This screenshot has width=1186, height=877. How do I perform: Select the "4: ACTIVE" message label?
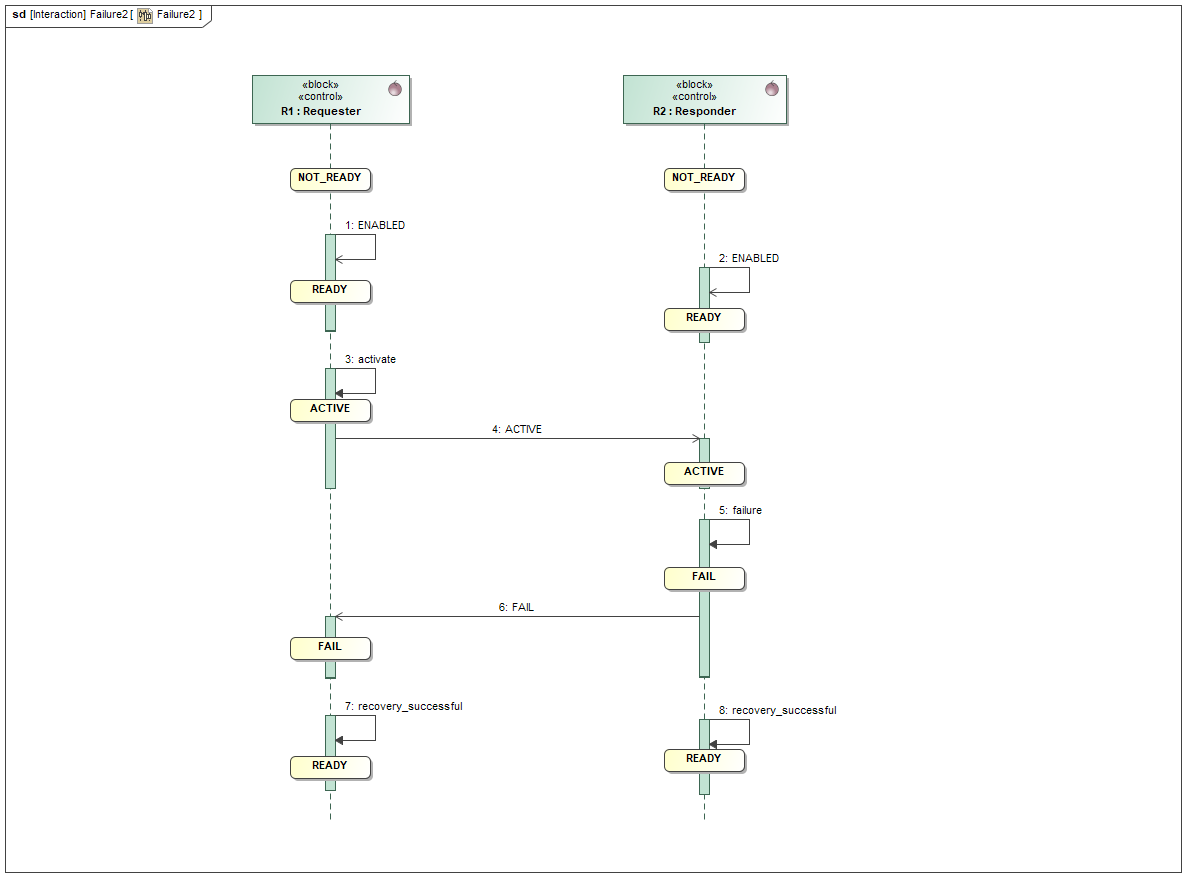tap(516, 430)
